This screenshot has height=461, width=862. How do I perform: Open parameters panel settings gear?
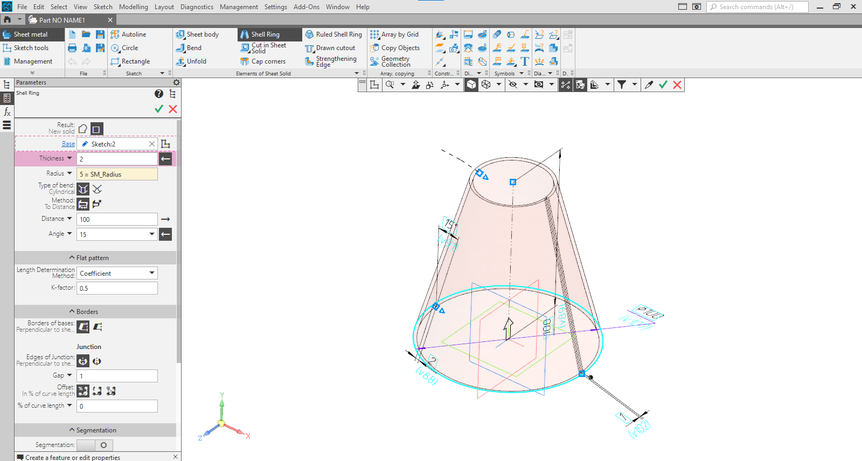[x=176, y=82]
